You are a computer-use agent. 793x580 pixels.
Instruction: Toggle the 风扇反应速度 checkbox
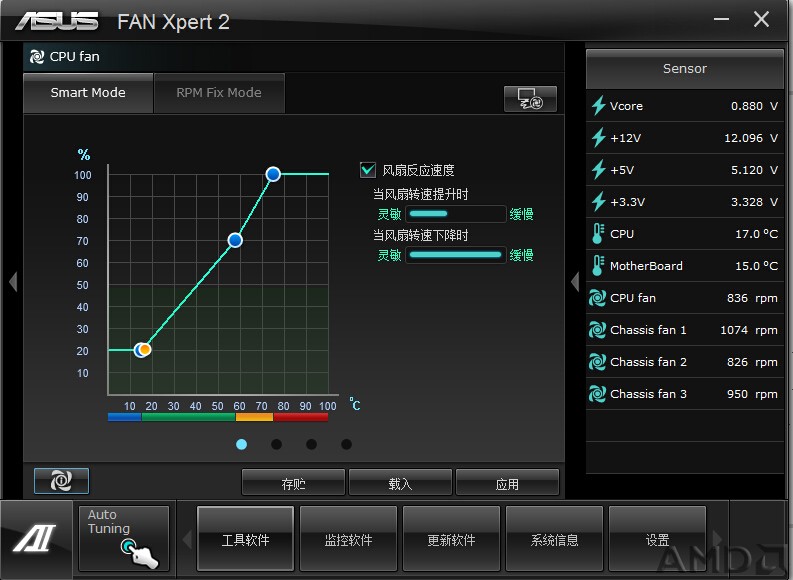click(x=368, y=170)
